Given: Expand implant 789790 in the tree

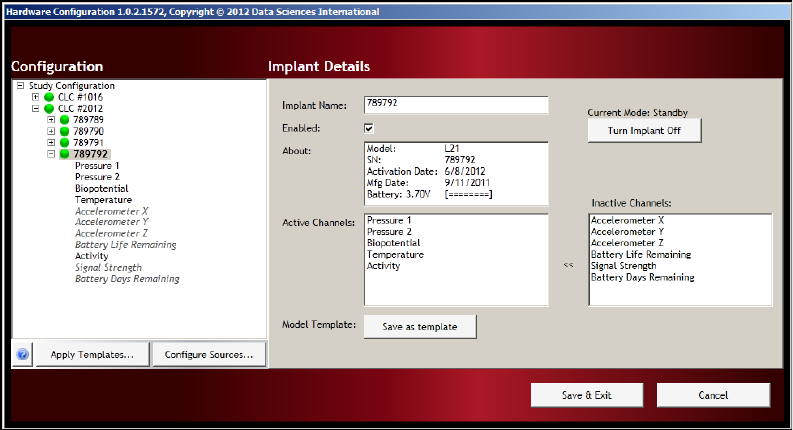Looking at the screenshot, I should 51,131.
